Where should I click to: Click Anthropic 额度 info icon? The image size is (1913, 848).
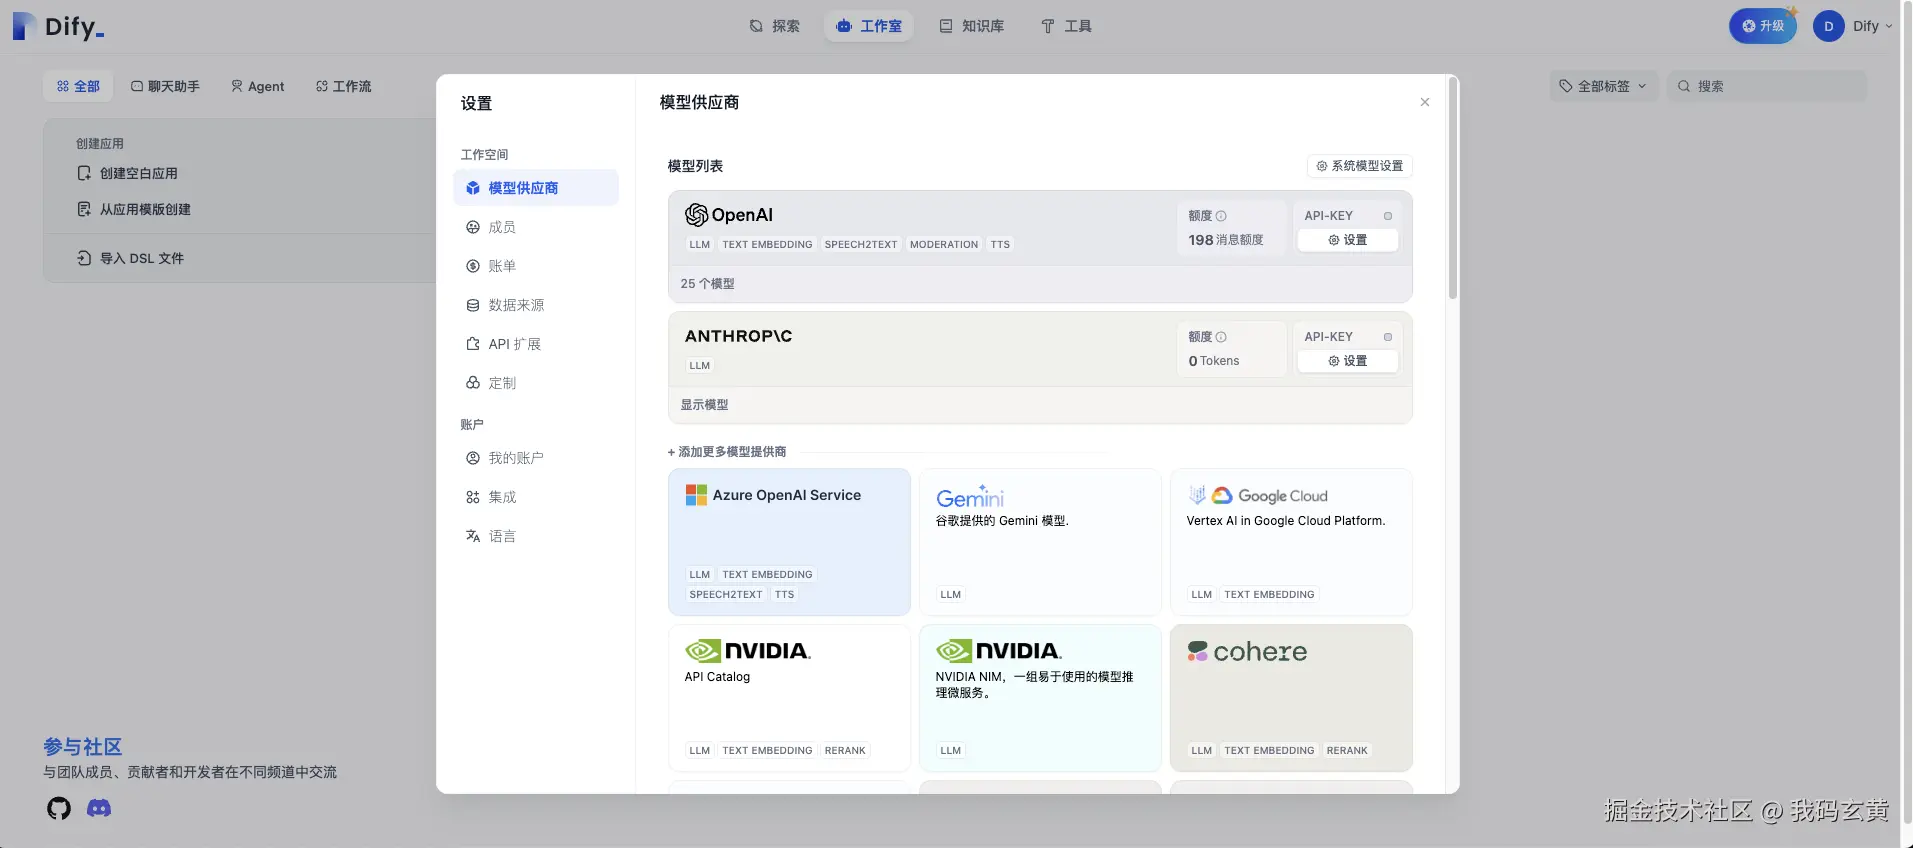[x=1221, y=337]
